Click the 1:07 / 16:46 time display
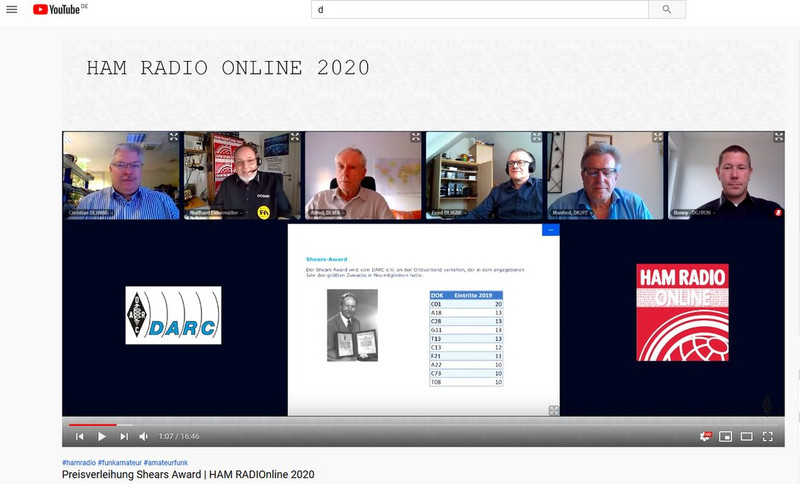800x484 pixels. [x=179, y=437]
